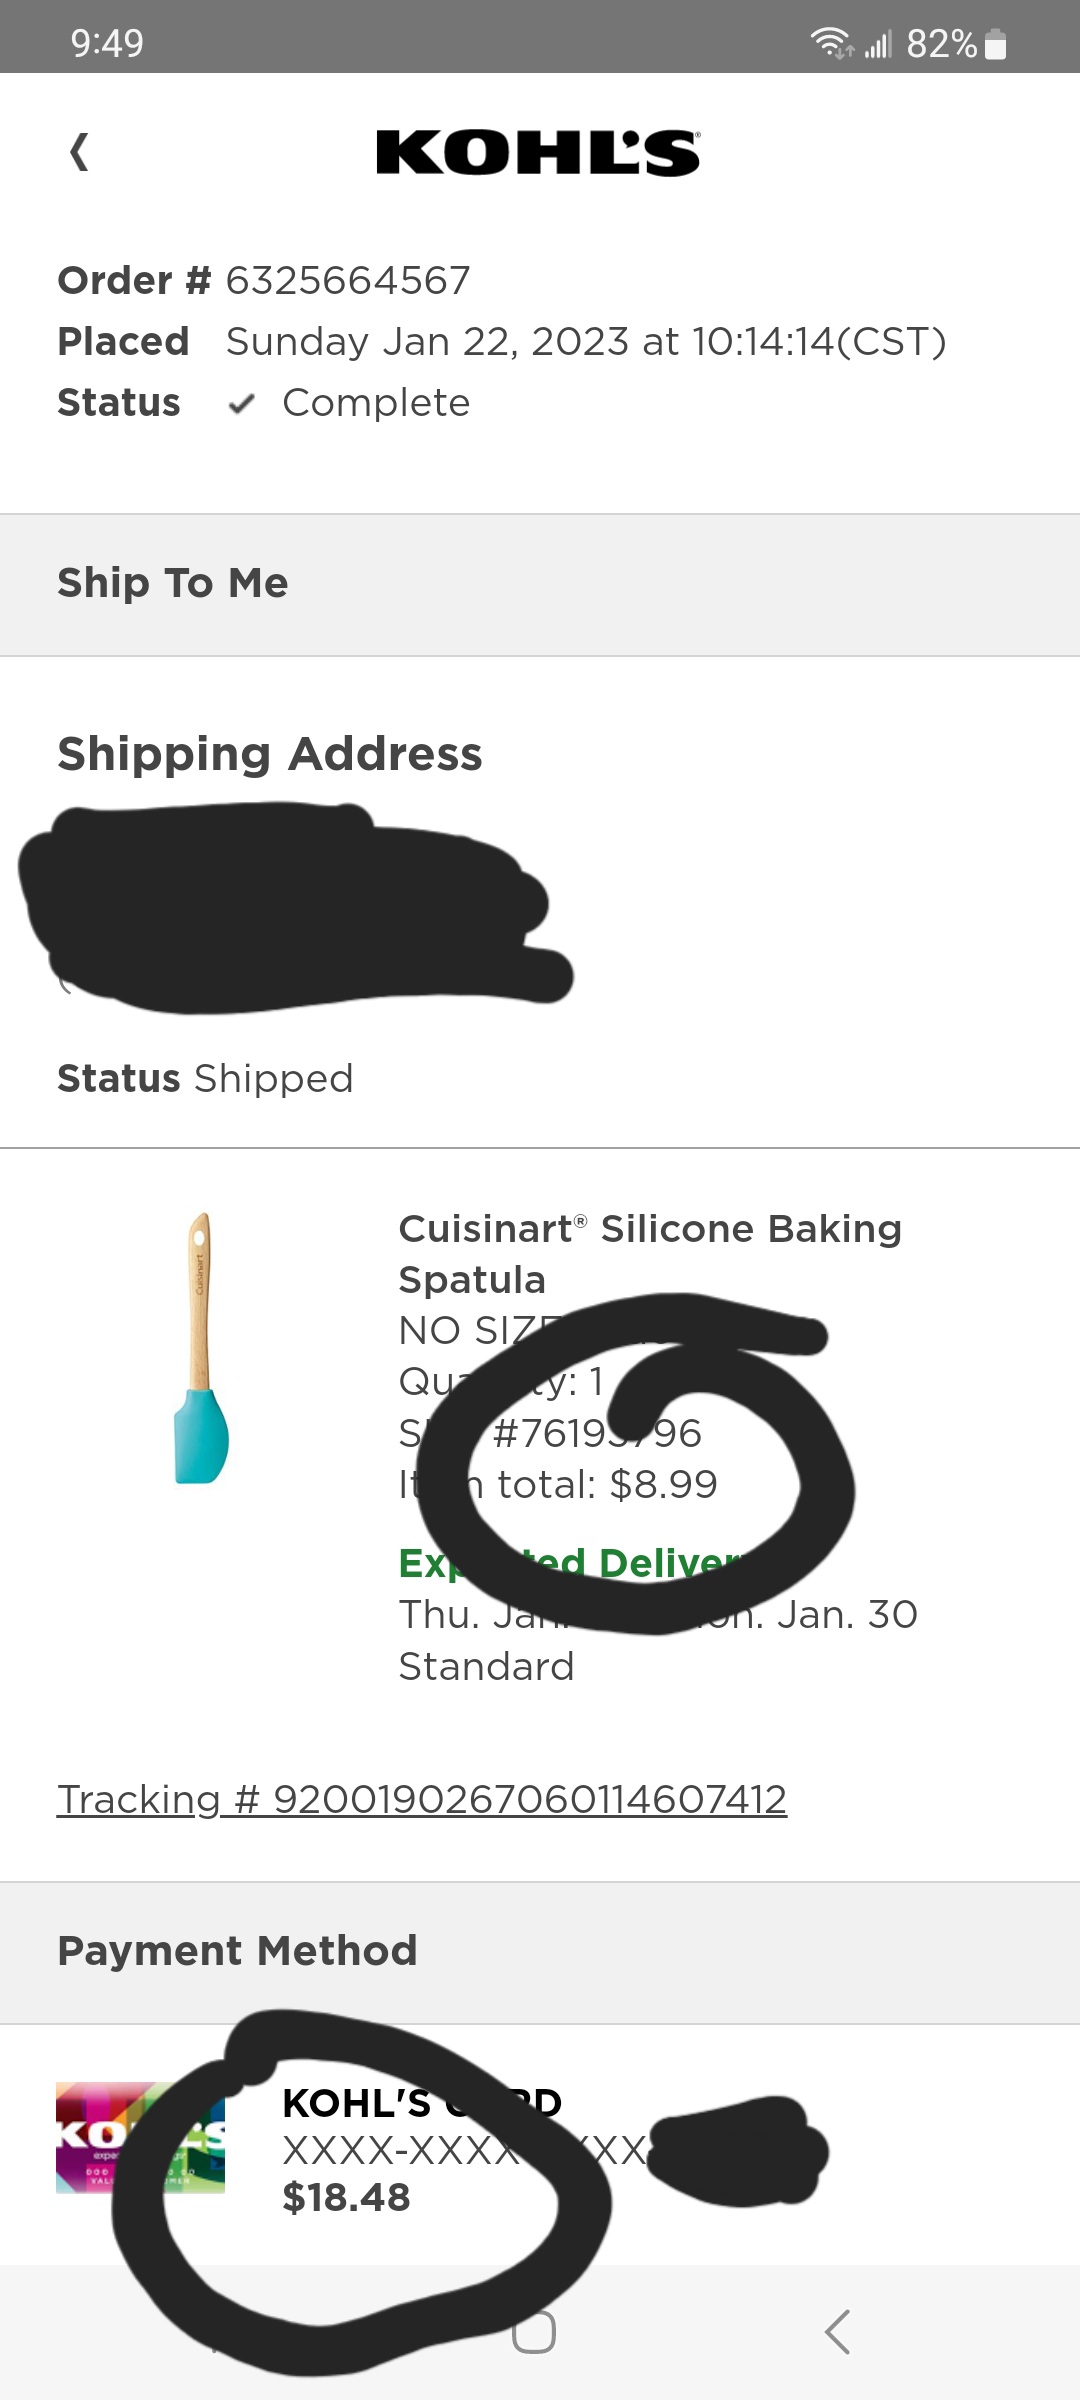
Task: Open the tracking number link
Action: pos(422,1800)
